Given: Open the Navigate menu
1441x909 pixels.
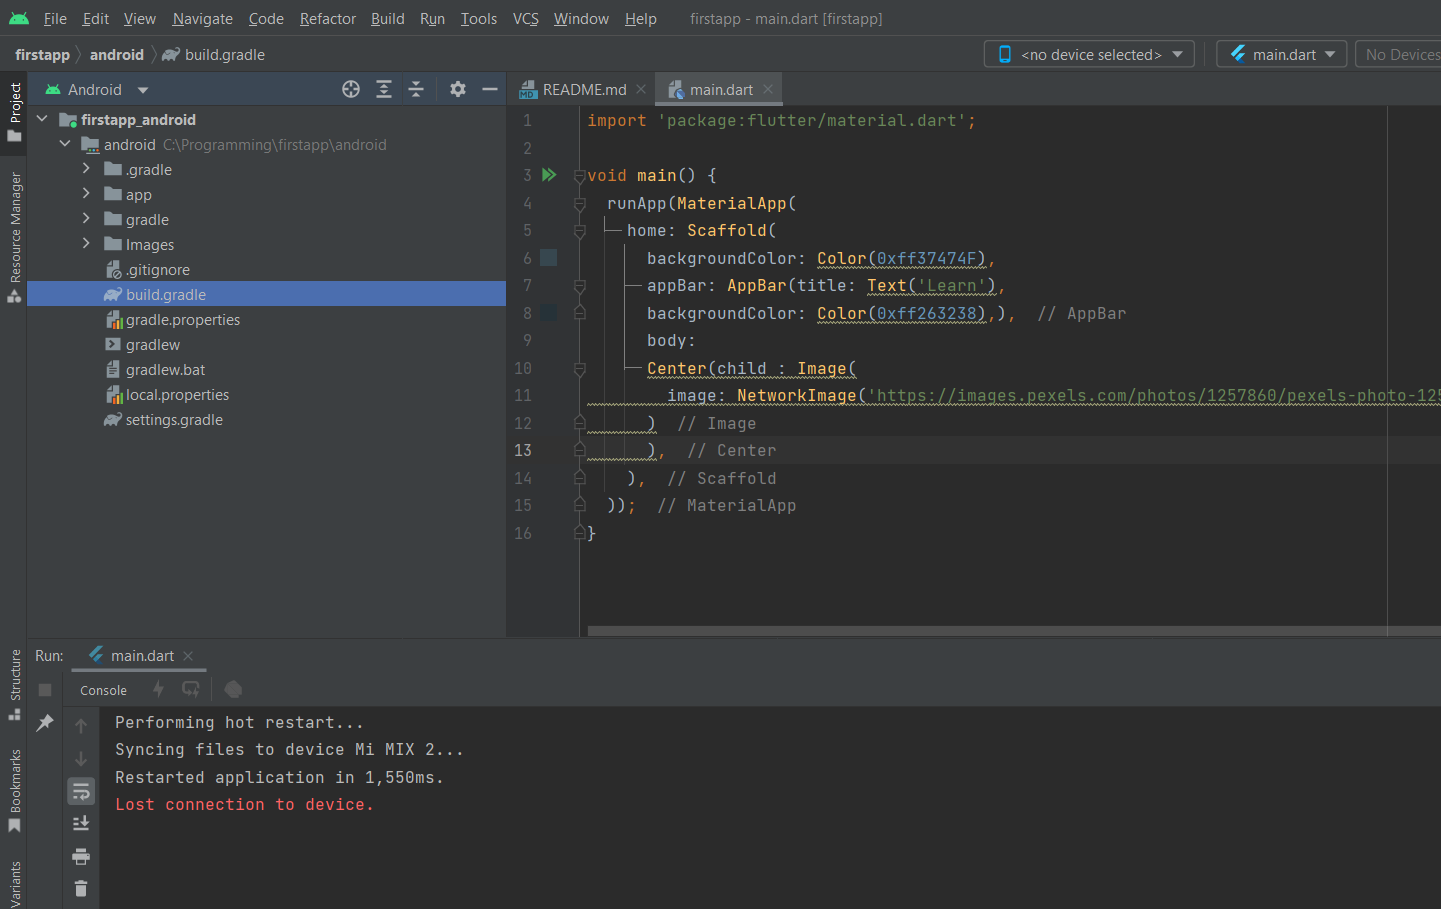Looking at the screenshot, I should [x=202, y=19].
